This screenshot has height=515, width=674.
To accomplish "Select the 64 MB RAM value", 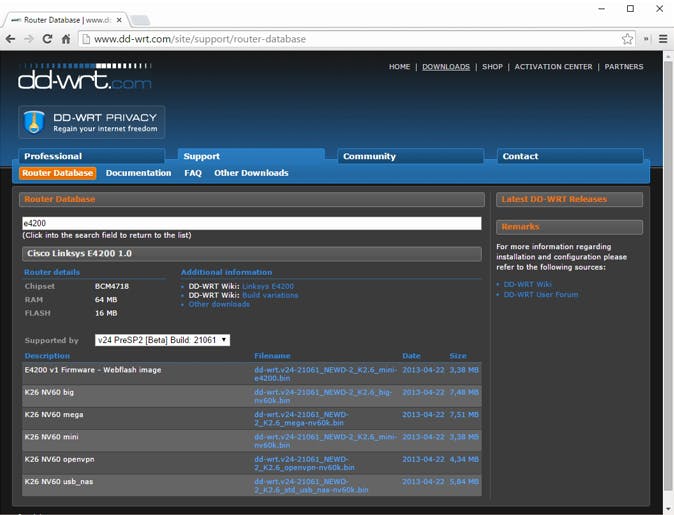I will (x=106, y=300).
